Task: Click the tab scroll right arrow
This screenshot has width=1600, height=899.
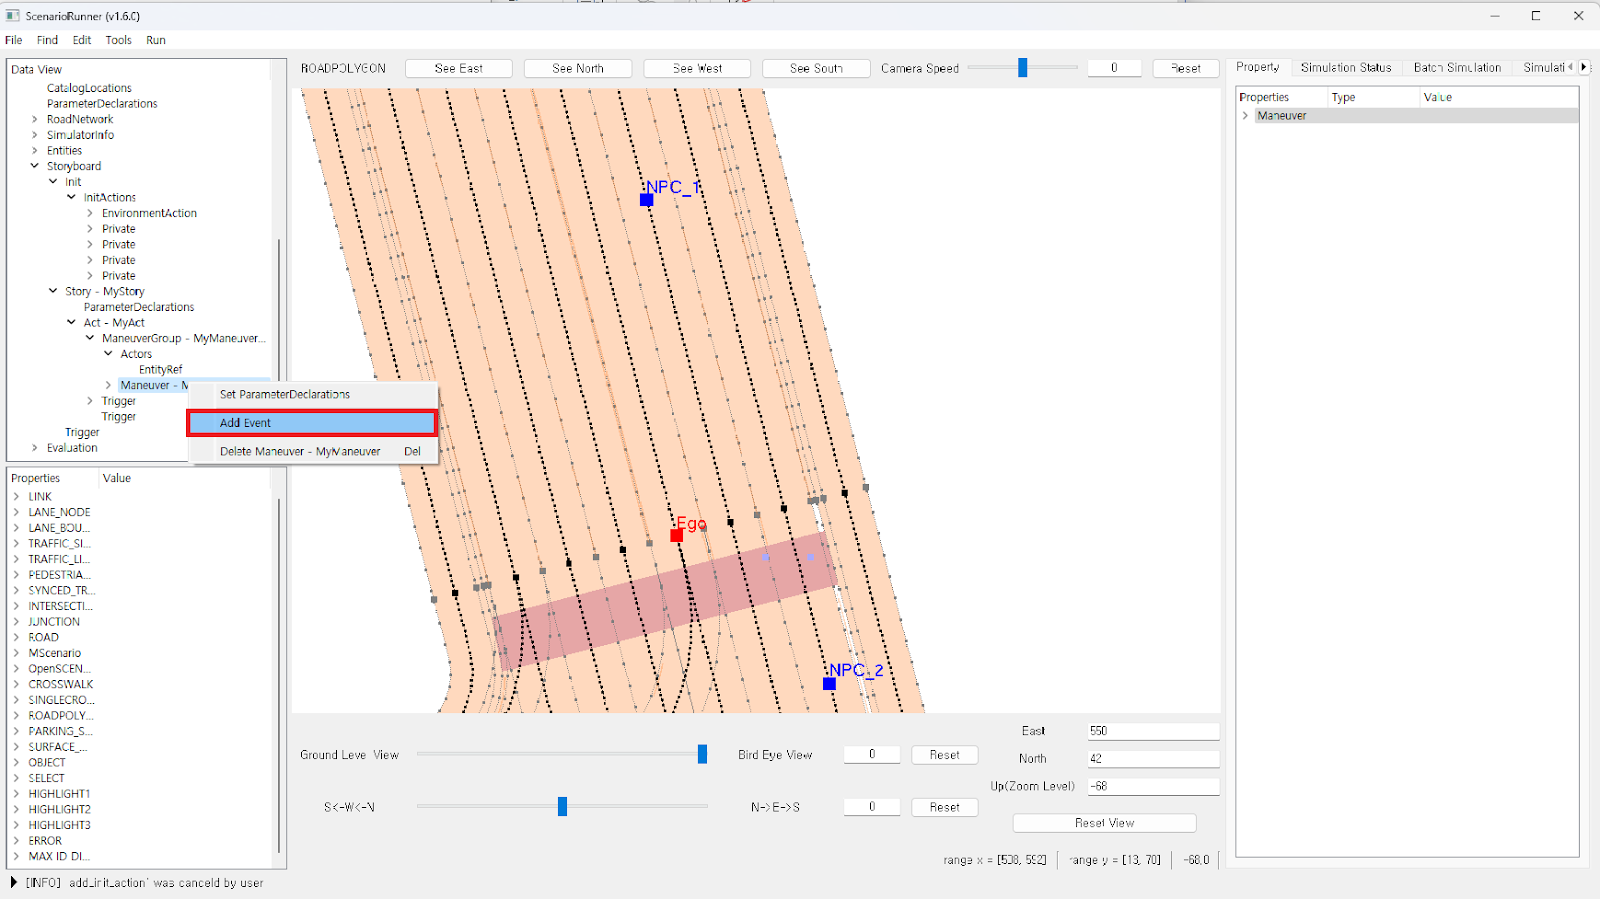Action: click(1584, 67)
